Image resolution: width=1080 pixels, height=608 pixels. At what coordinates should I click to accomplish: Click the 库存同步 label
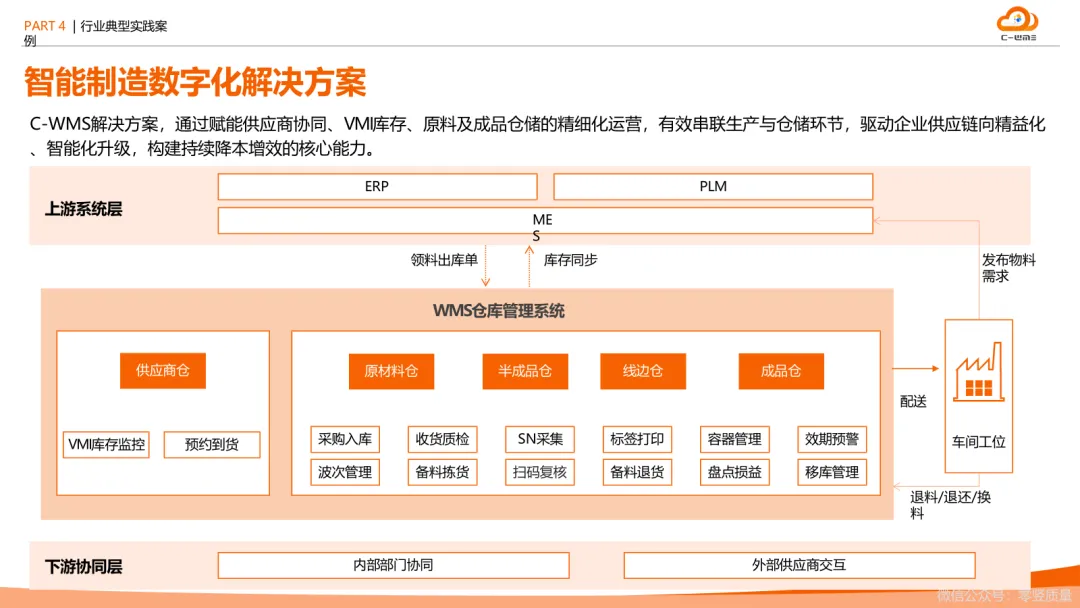[571, 260]
